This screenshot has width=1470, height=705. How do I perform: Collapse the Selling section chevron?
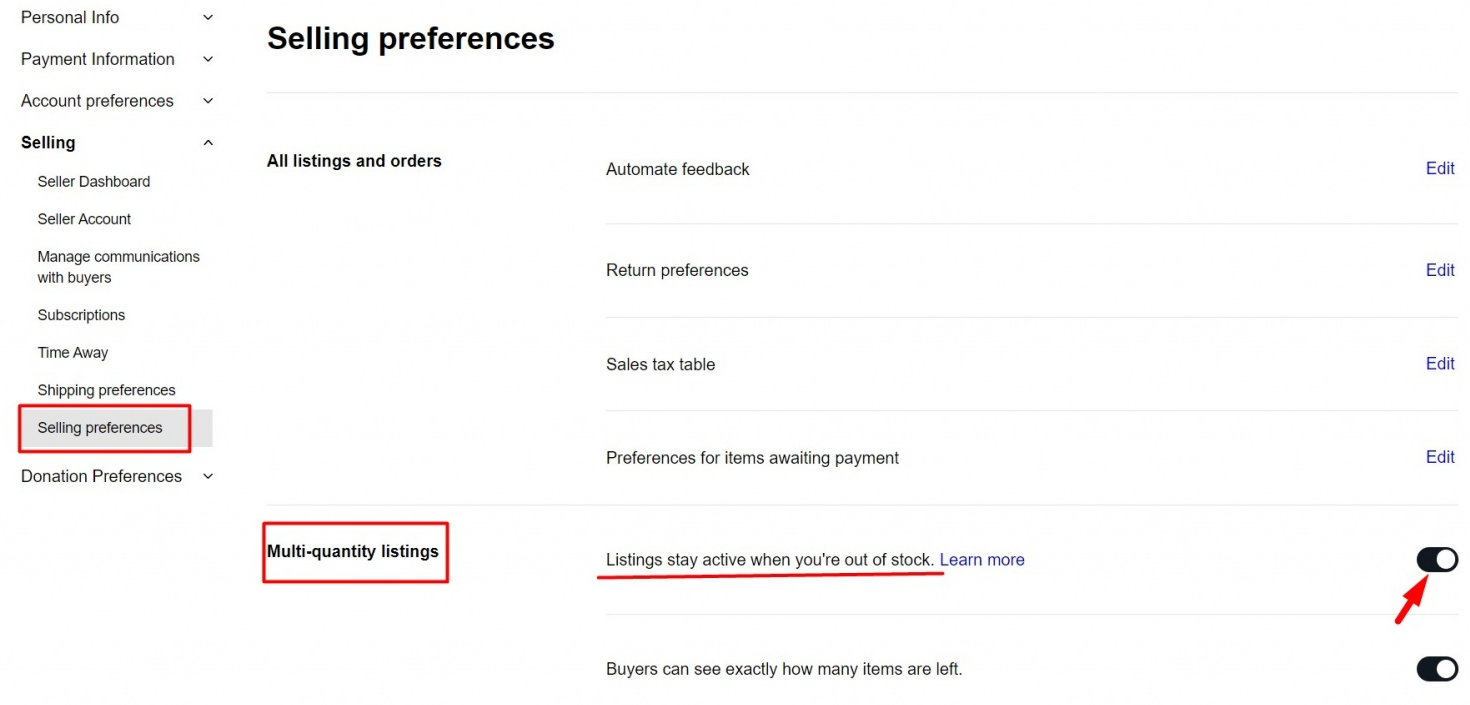click(x=208, y=143)
